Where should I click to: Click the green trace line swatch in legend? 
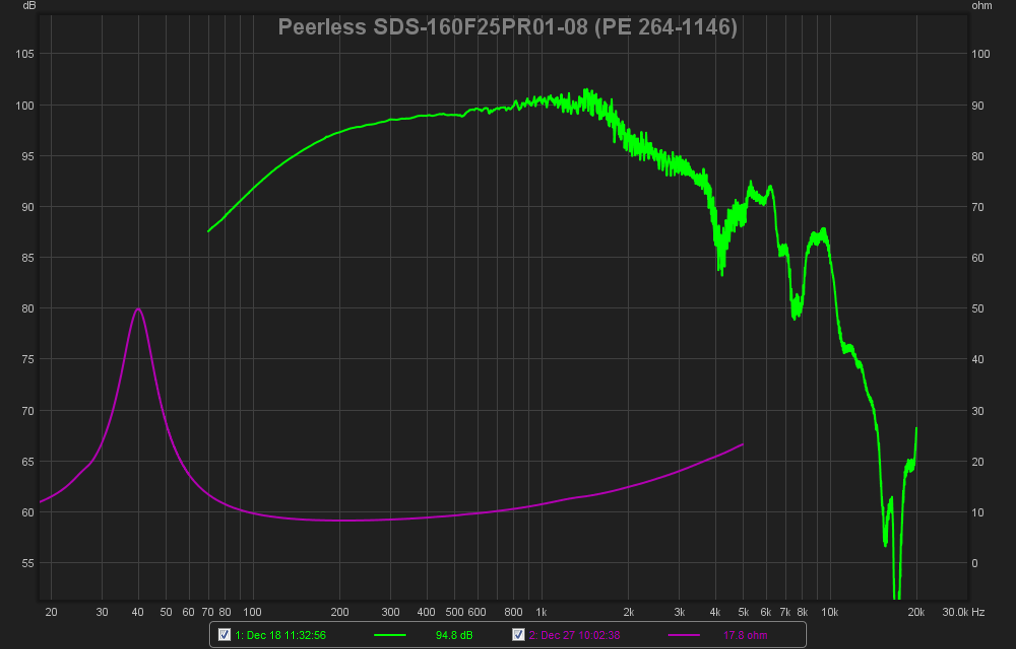[x=390, y=635]
